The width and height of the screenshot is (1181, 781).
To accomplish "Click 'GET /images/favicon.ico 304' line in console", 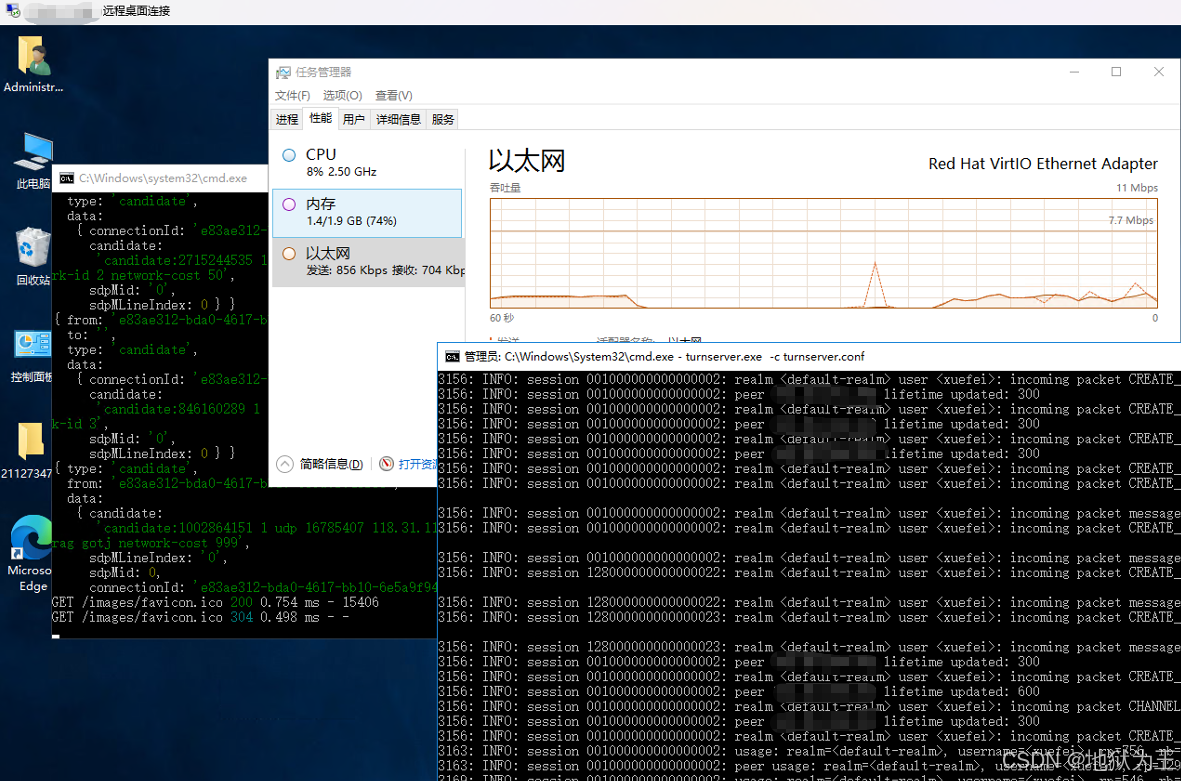I will 200,618.
